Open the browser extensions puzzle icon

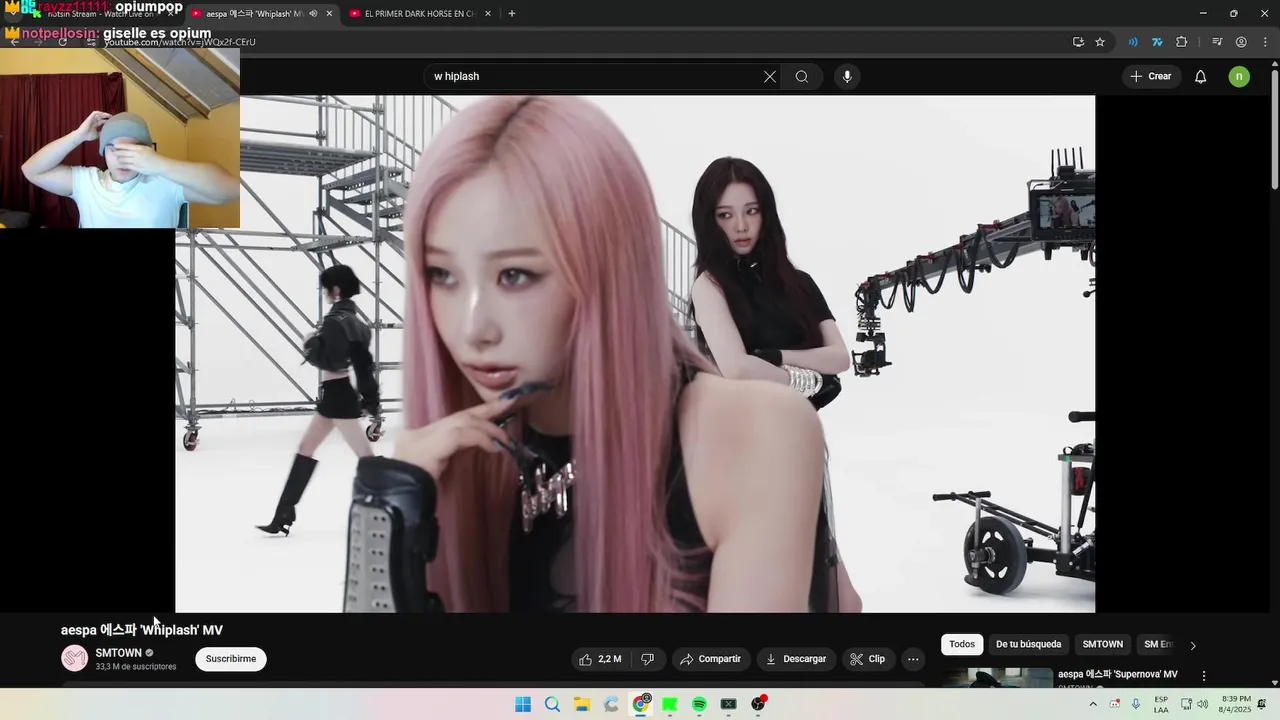[1182, 42]
